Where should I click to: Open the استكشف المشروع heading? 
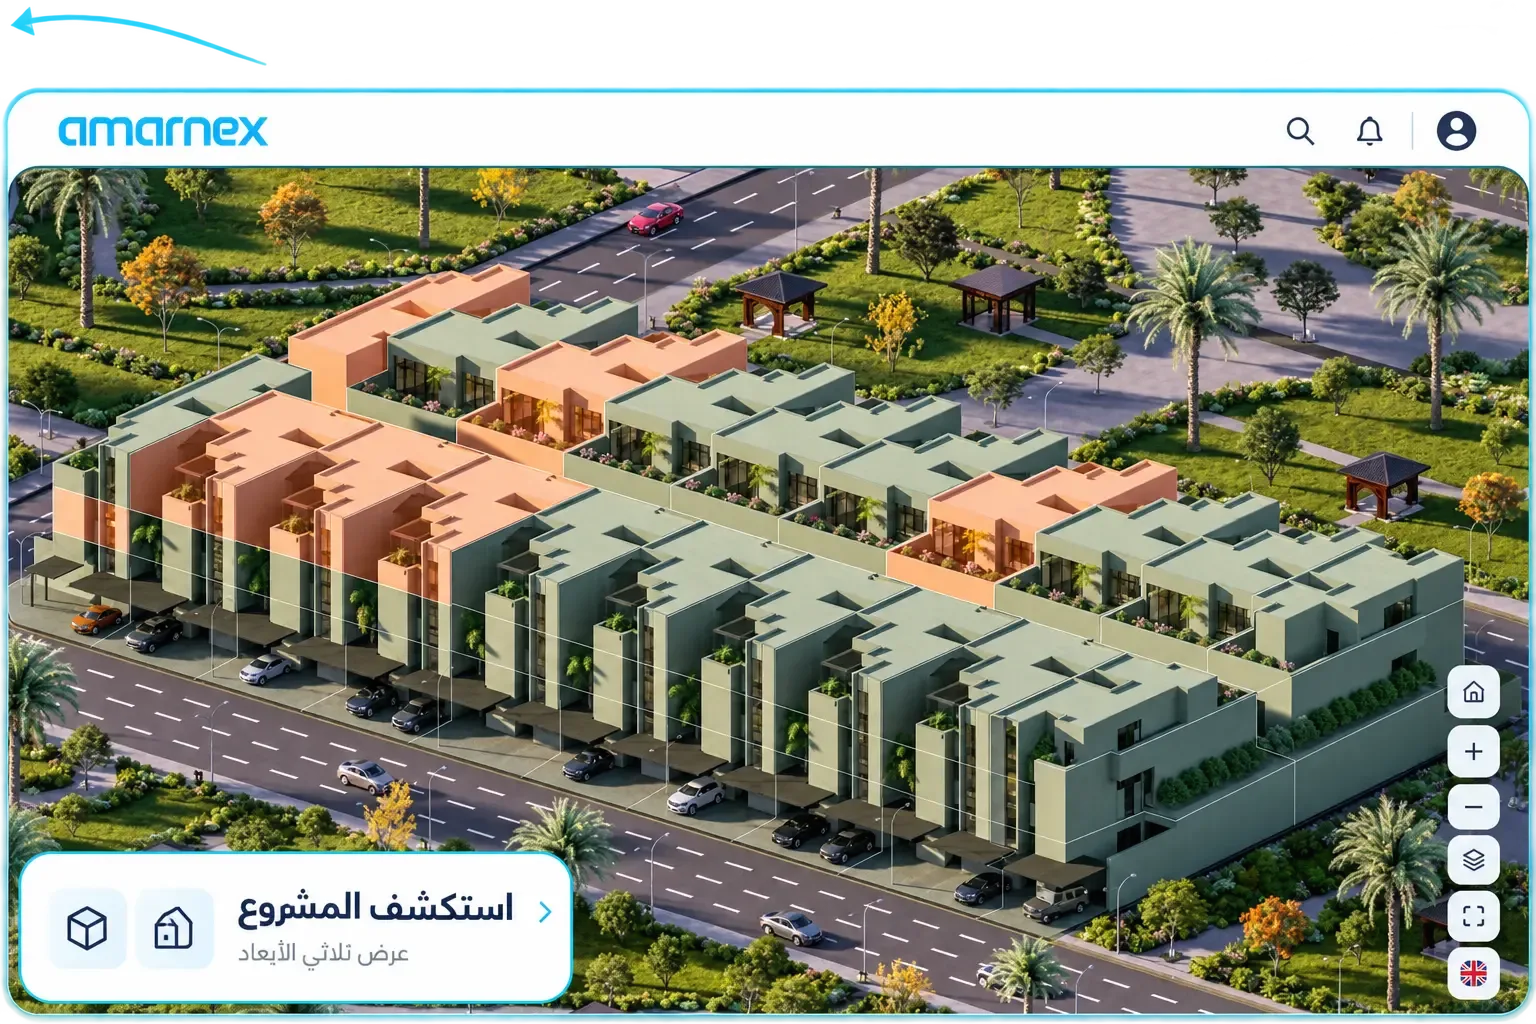click(x=375, y=908)
